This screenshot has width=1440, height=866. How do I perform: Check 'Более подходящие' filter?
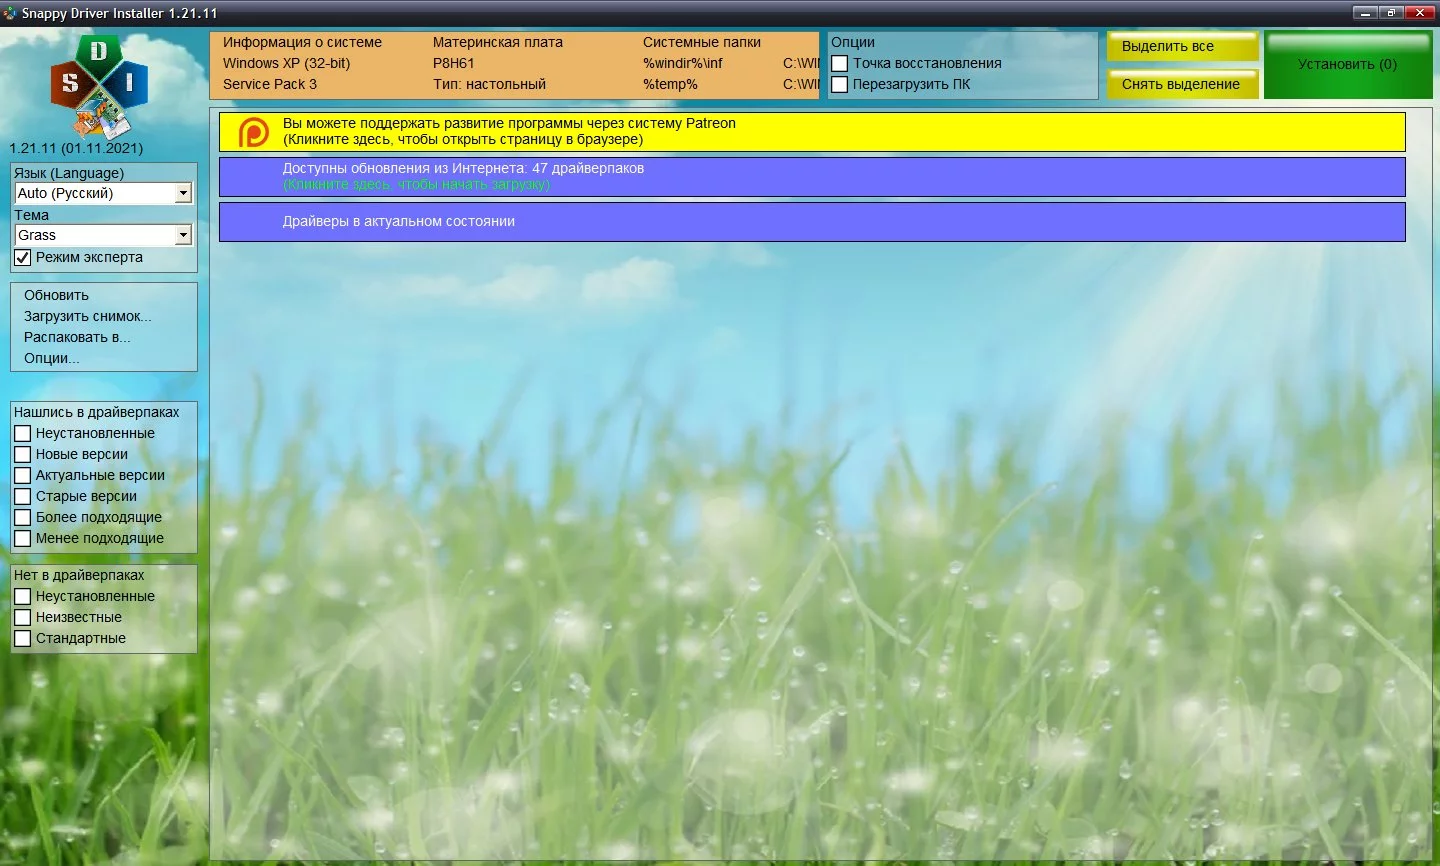(x=23, y=518)
